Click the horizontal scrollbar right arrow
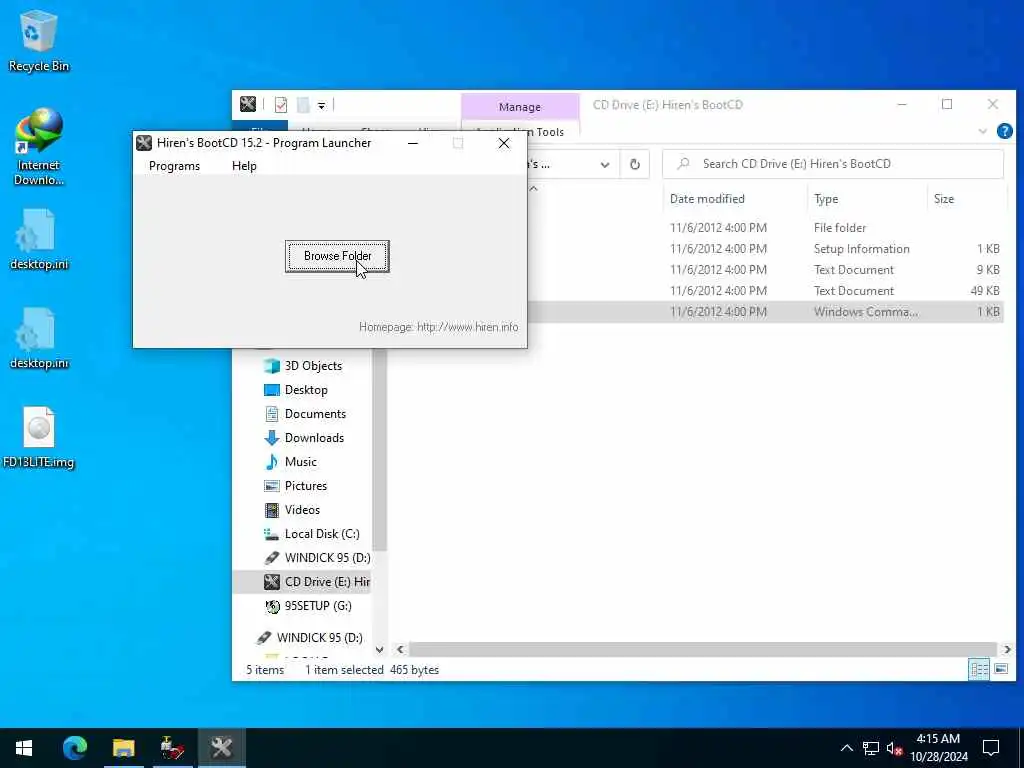 pos(1007,649)
